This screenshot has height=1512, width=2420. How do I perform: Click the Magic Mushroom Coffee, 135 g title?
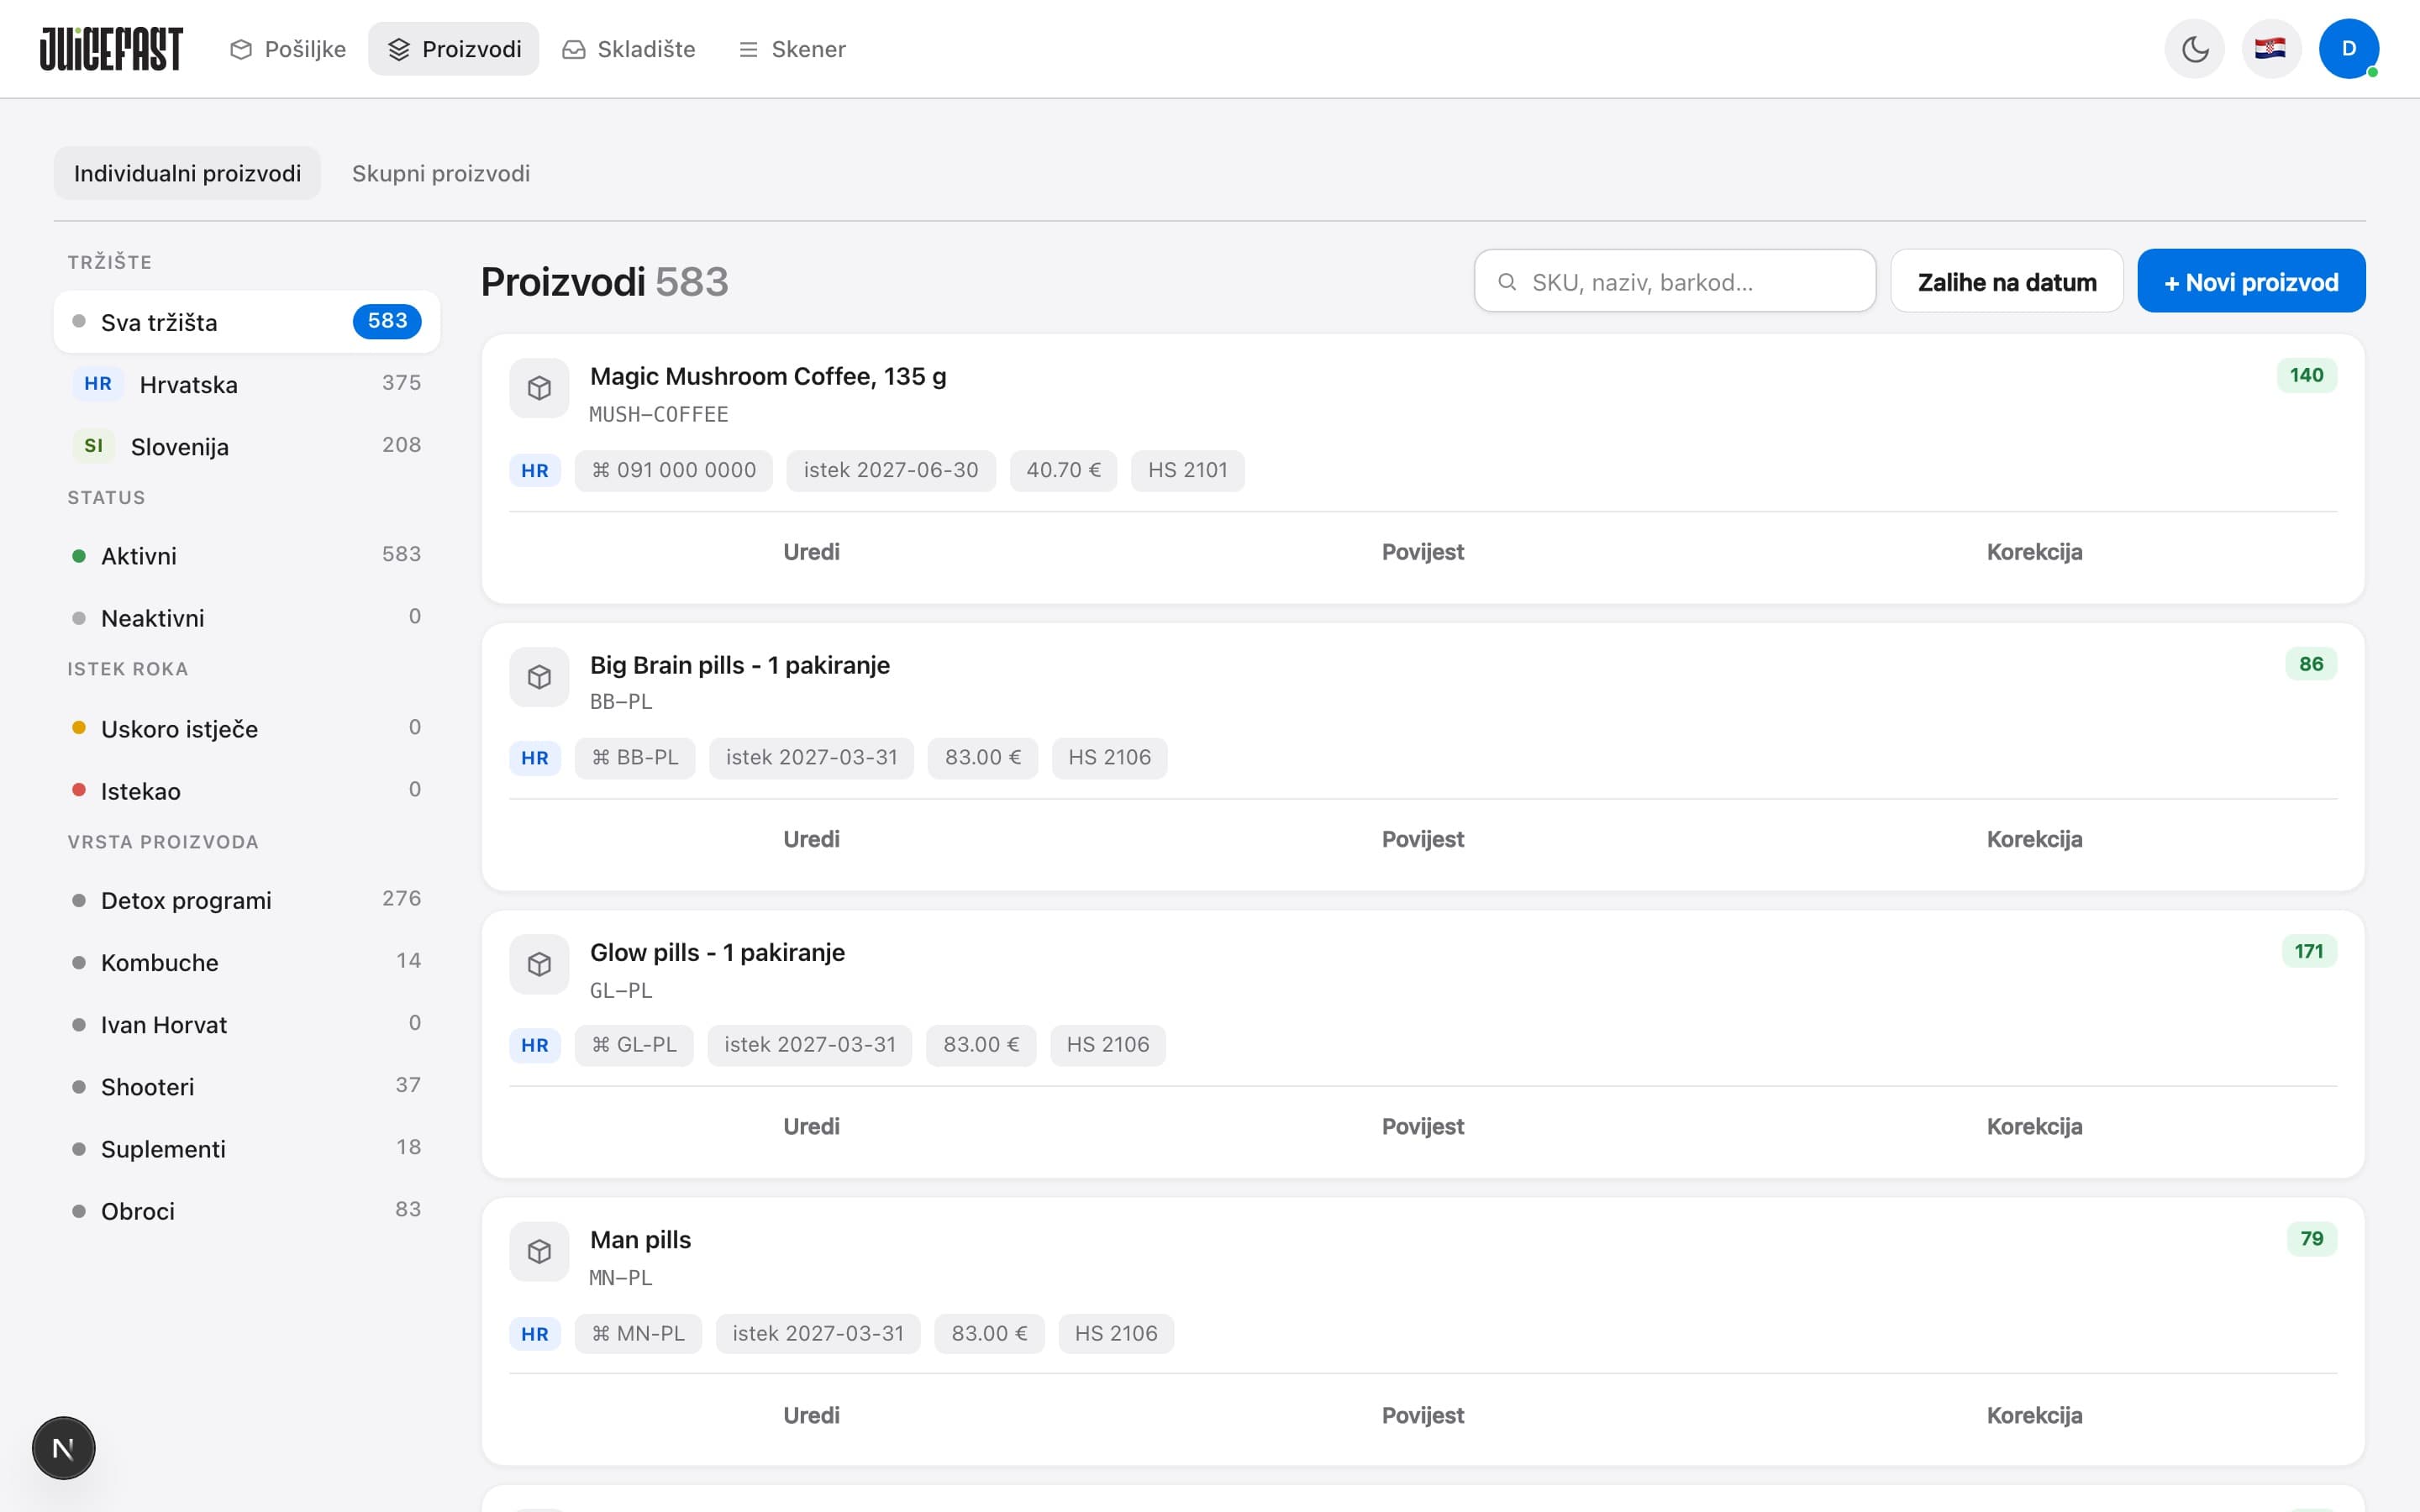click(768, 376)
